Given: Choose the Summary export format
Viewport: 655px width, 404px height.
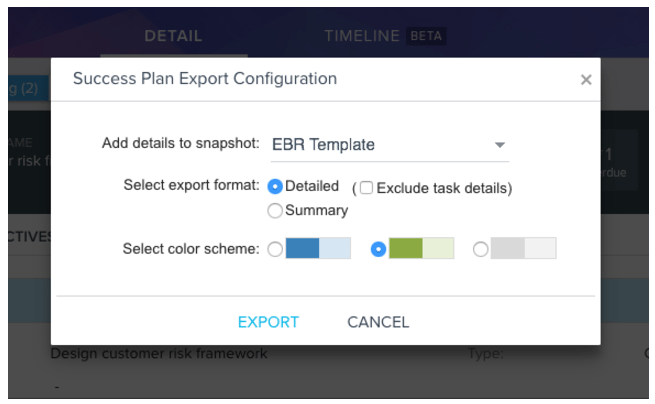Looking at the screenshot, I should click(x=275, y=211).
